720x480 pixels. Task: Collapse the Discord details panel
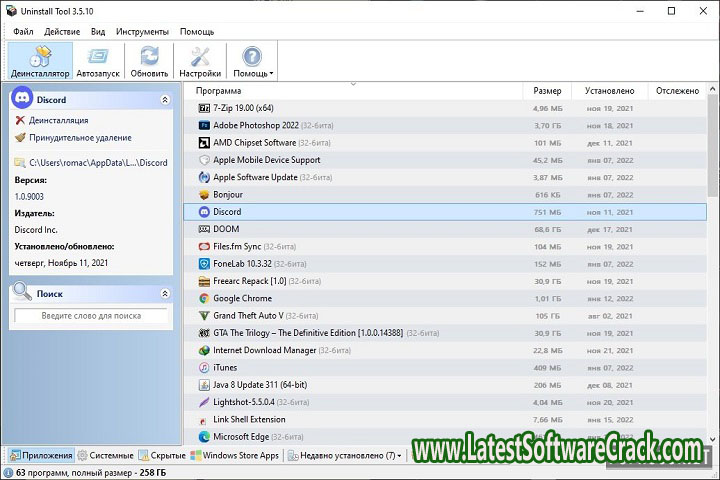(x=164, y=100)
